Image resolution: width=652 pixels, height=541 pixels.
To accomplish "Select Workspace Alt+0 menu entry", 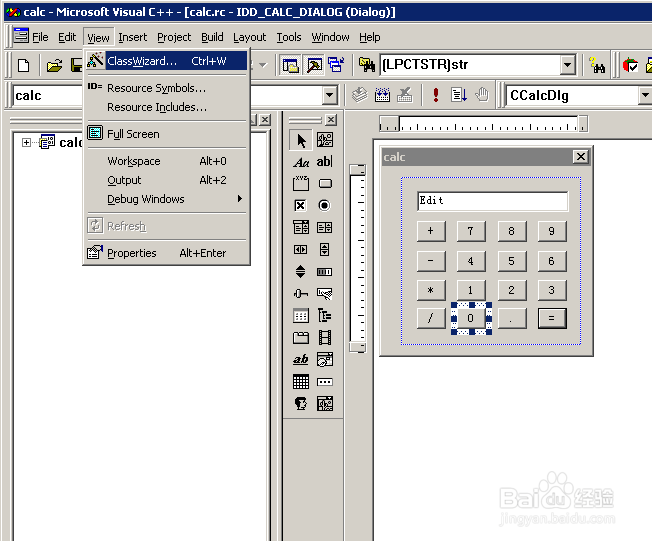I will (x=166, y=161).
